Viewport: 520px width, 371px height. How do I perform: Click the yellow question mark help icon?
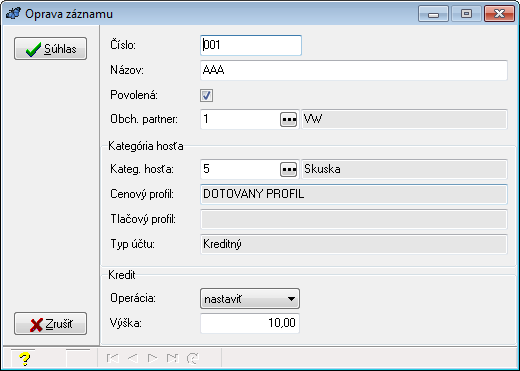click(25, 359)
